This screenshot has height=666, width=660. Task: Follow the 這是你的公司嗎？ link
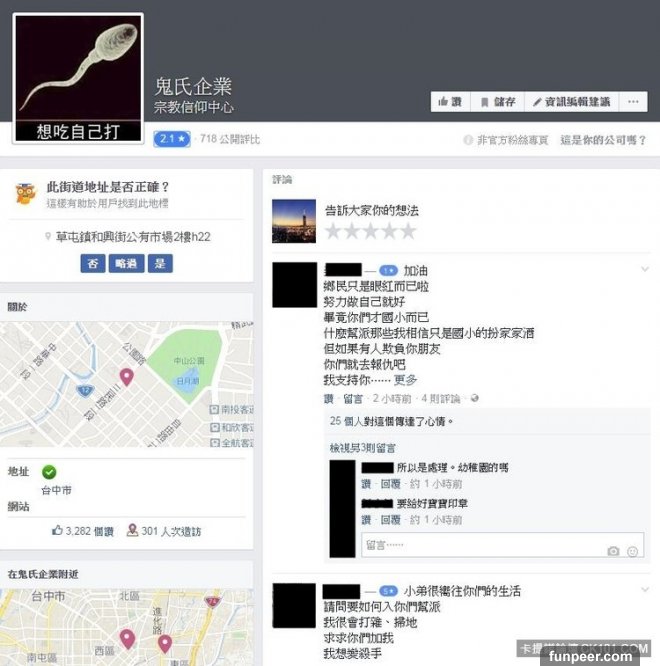[x=603, y=140]
